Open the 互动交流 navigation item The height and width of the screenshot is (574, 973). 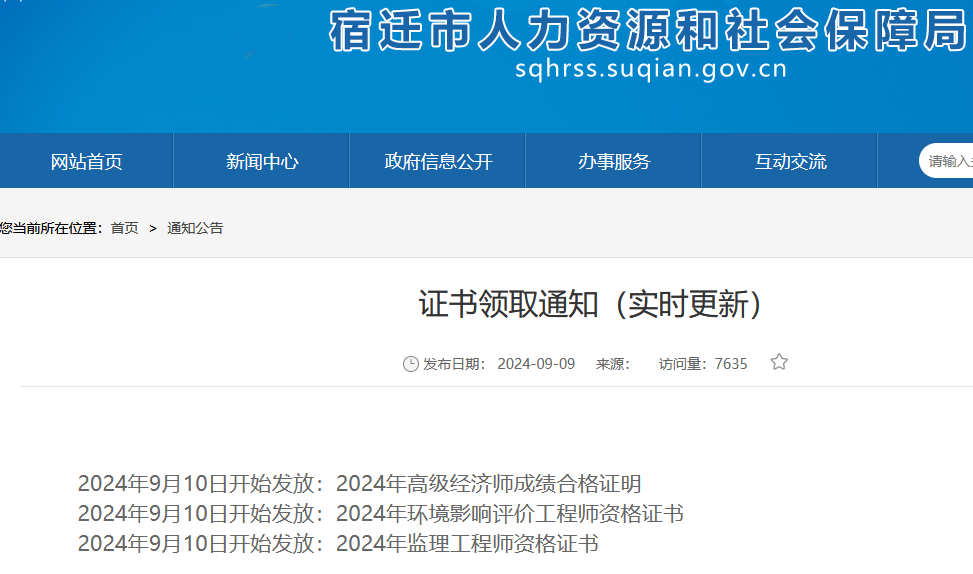pyautogui.click(x=790, y=161)
